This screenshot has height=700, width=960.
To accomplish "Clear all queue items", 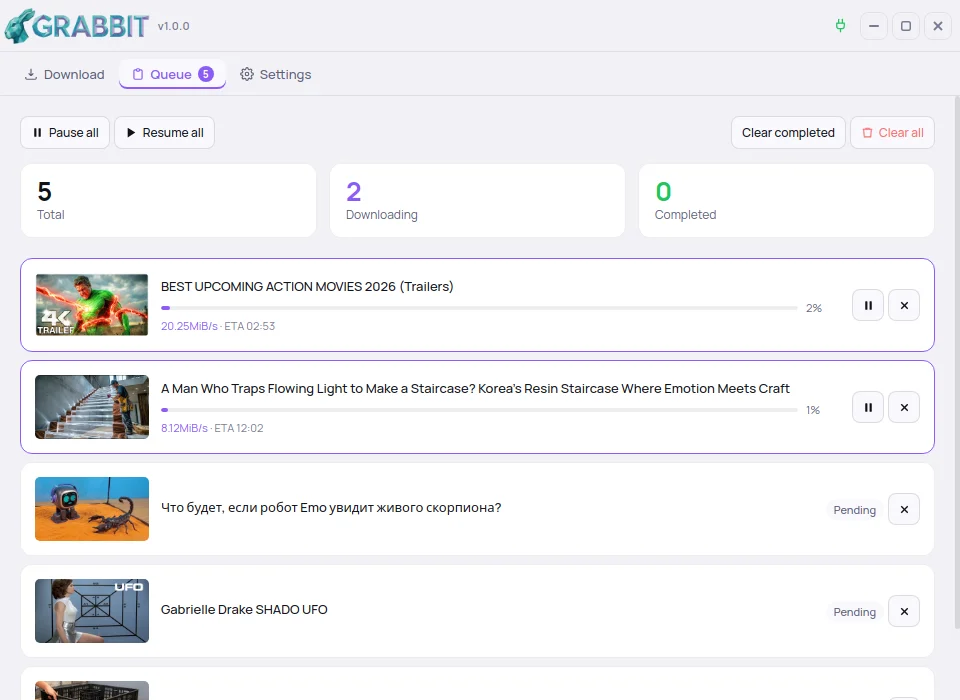I will (x=892, y=132).
